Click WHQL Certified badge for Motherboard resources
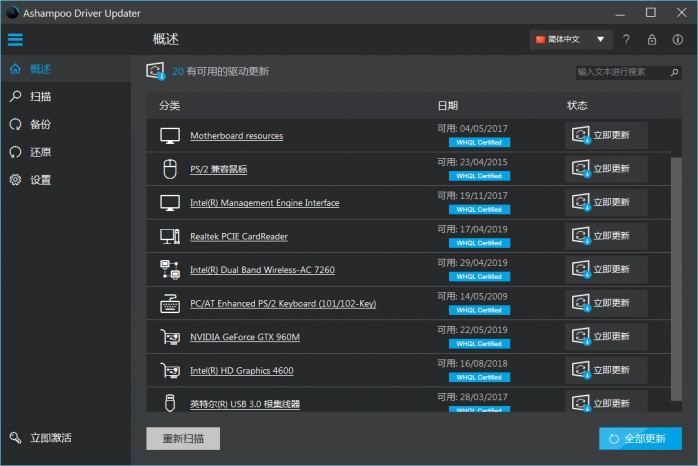The width and height of the screenshot is (698, 466). [x=479, y=142]
